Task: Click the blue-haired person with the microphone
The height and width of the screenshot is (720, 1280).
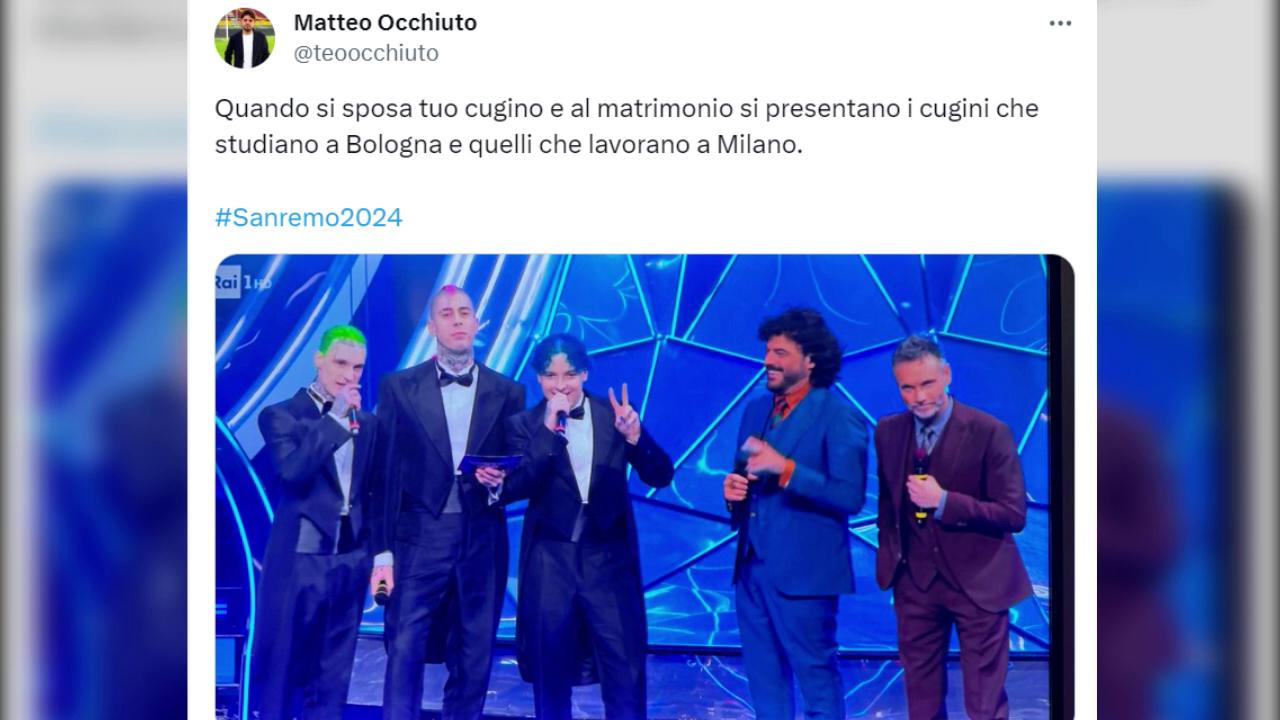Action: (580, 520)
